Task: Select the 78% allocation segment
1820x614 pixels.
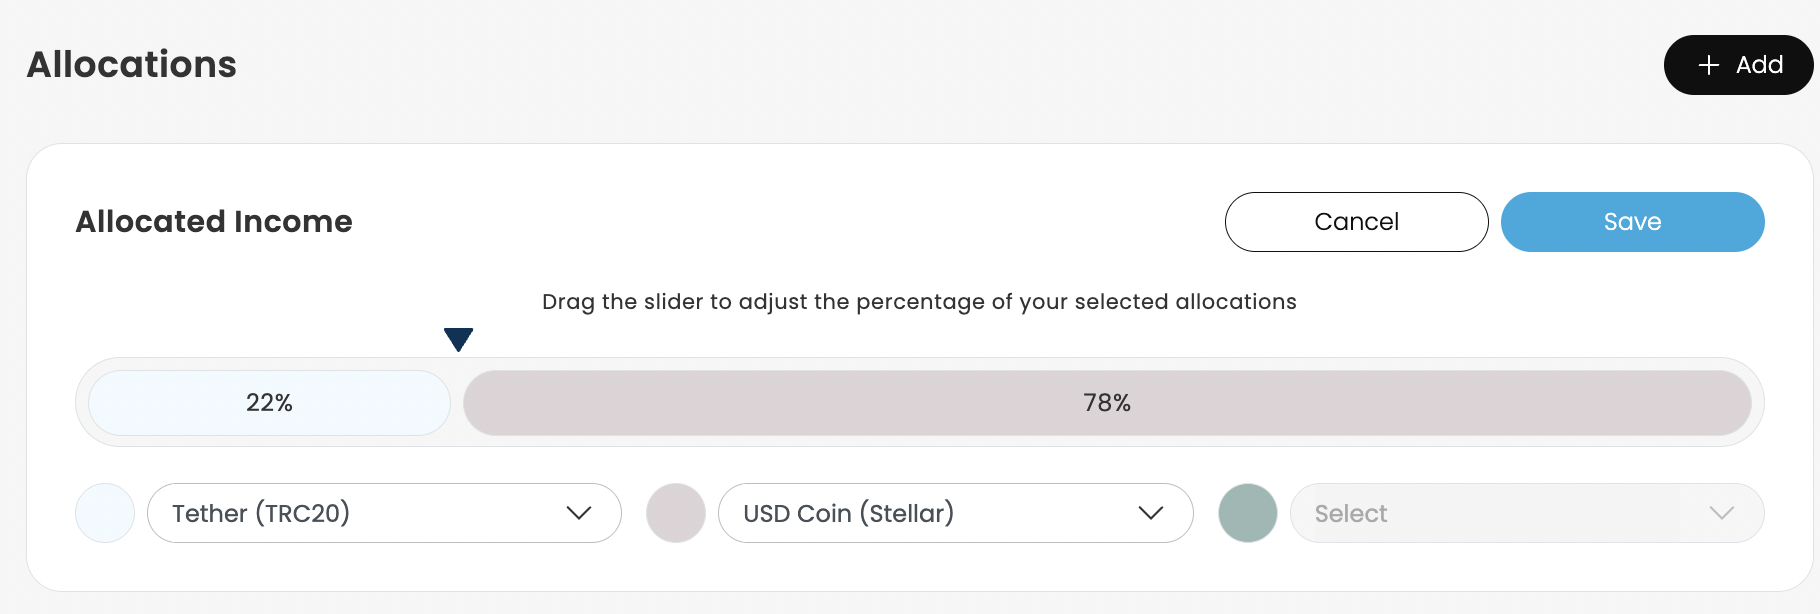Action: (1106, 403)
